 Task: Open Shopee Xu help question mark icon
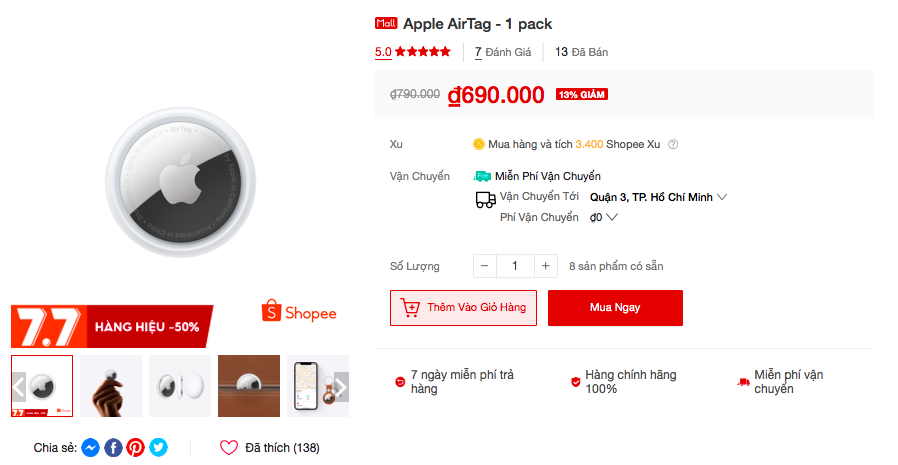pos(673,144)
